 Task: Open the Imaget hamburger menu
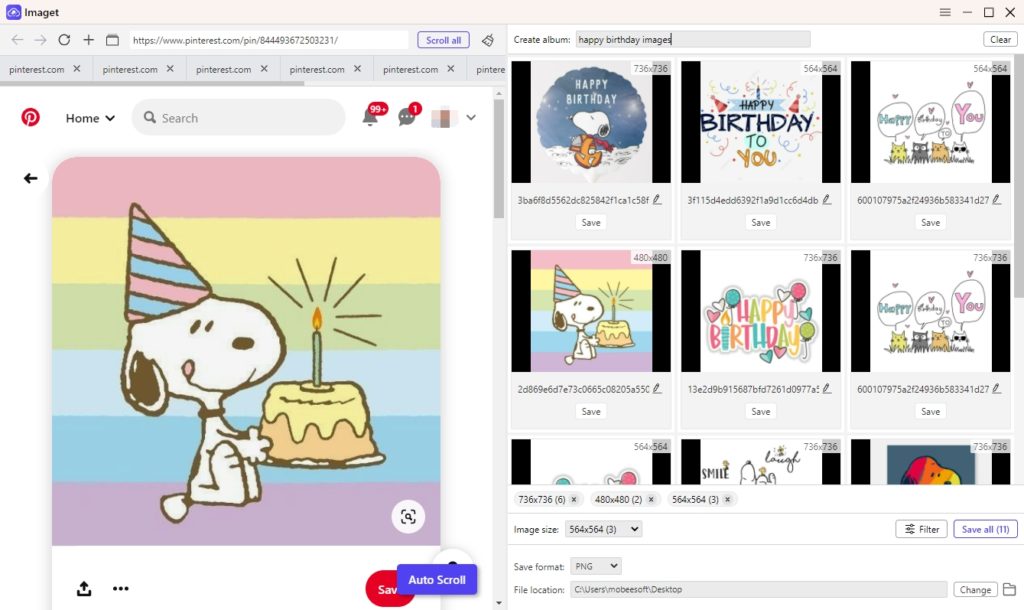(945, 12)
